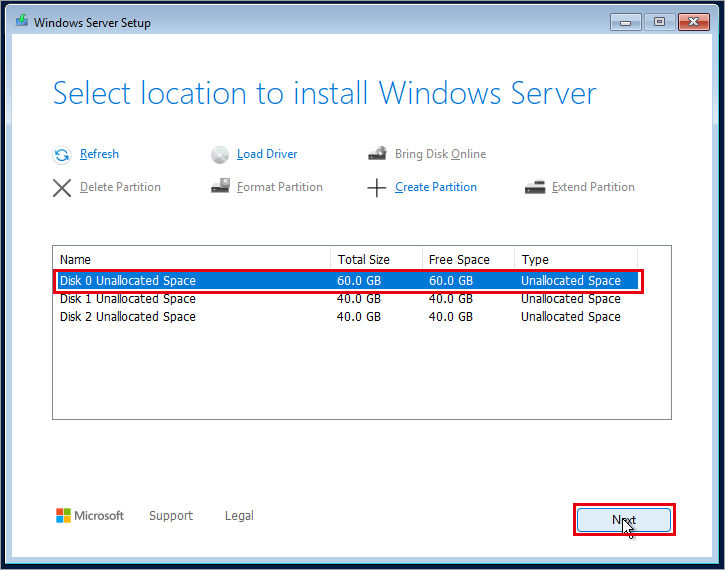Open the Create Partition link
Viewport: 725px width, 570px height.
[x=436, y=187]
